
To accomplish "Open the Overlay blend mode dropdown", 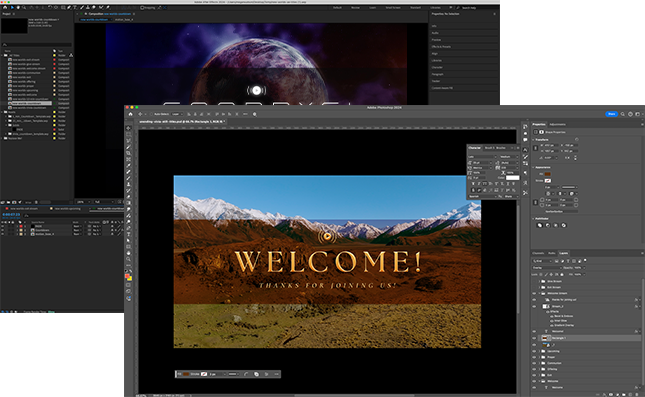I will [x=546, y=268].
